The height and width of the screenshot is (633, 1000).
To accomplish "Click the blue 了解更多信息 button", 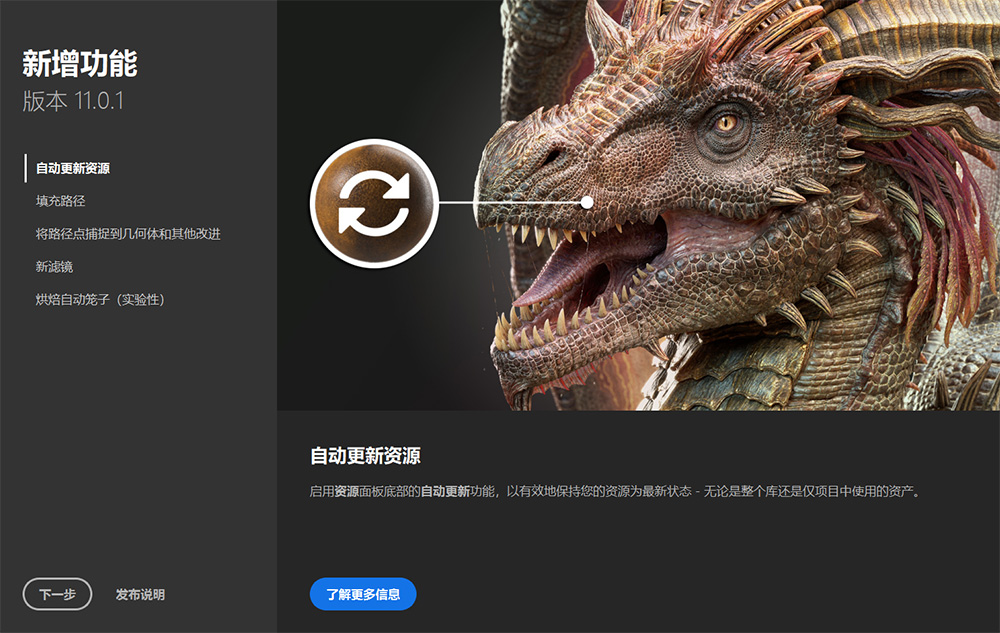I will click(x=363, y=594).
